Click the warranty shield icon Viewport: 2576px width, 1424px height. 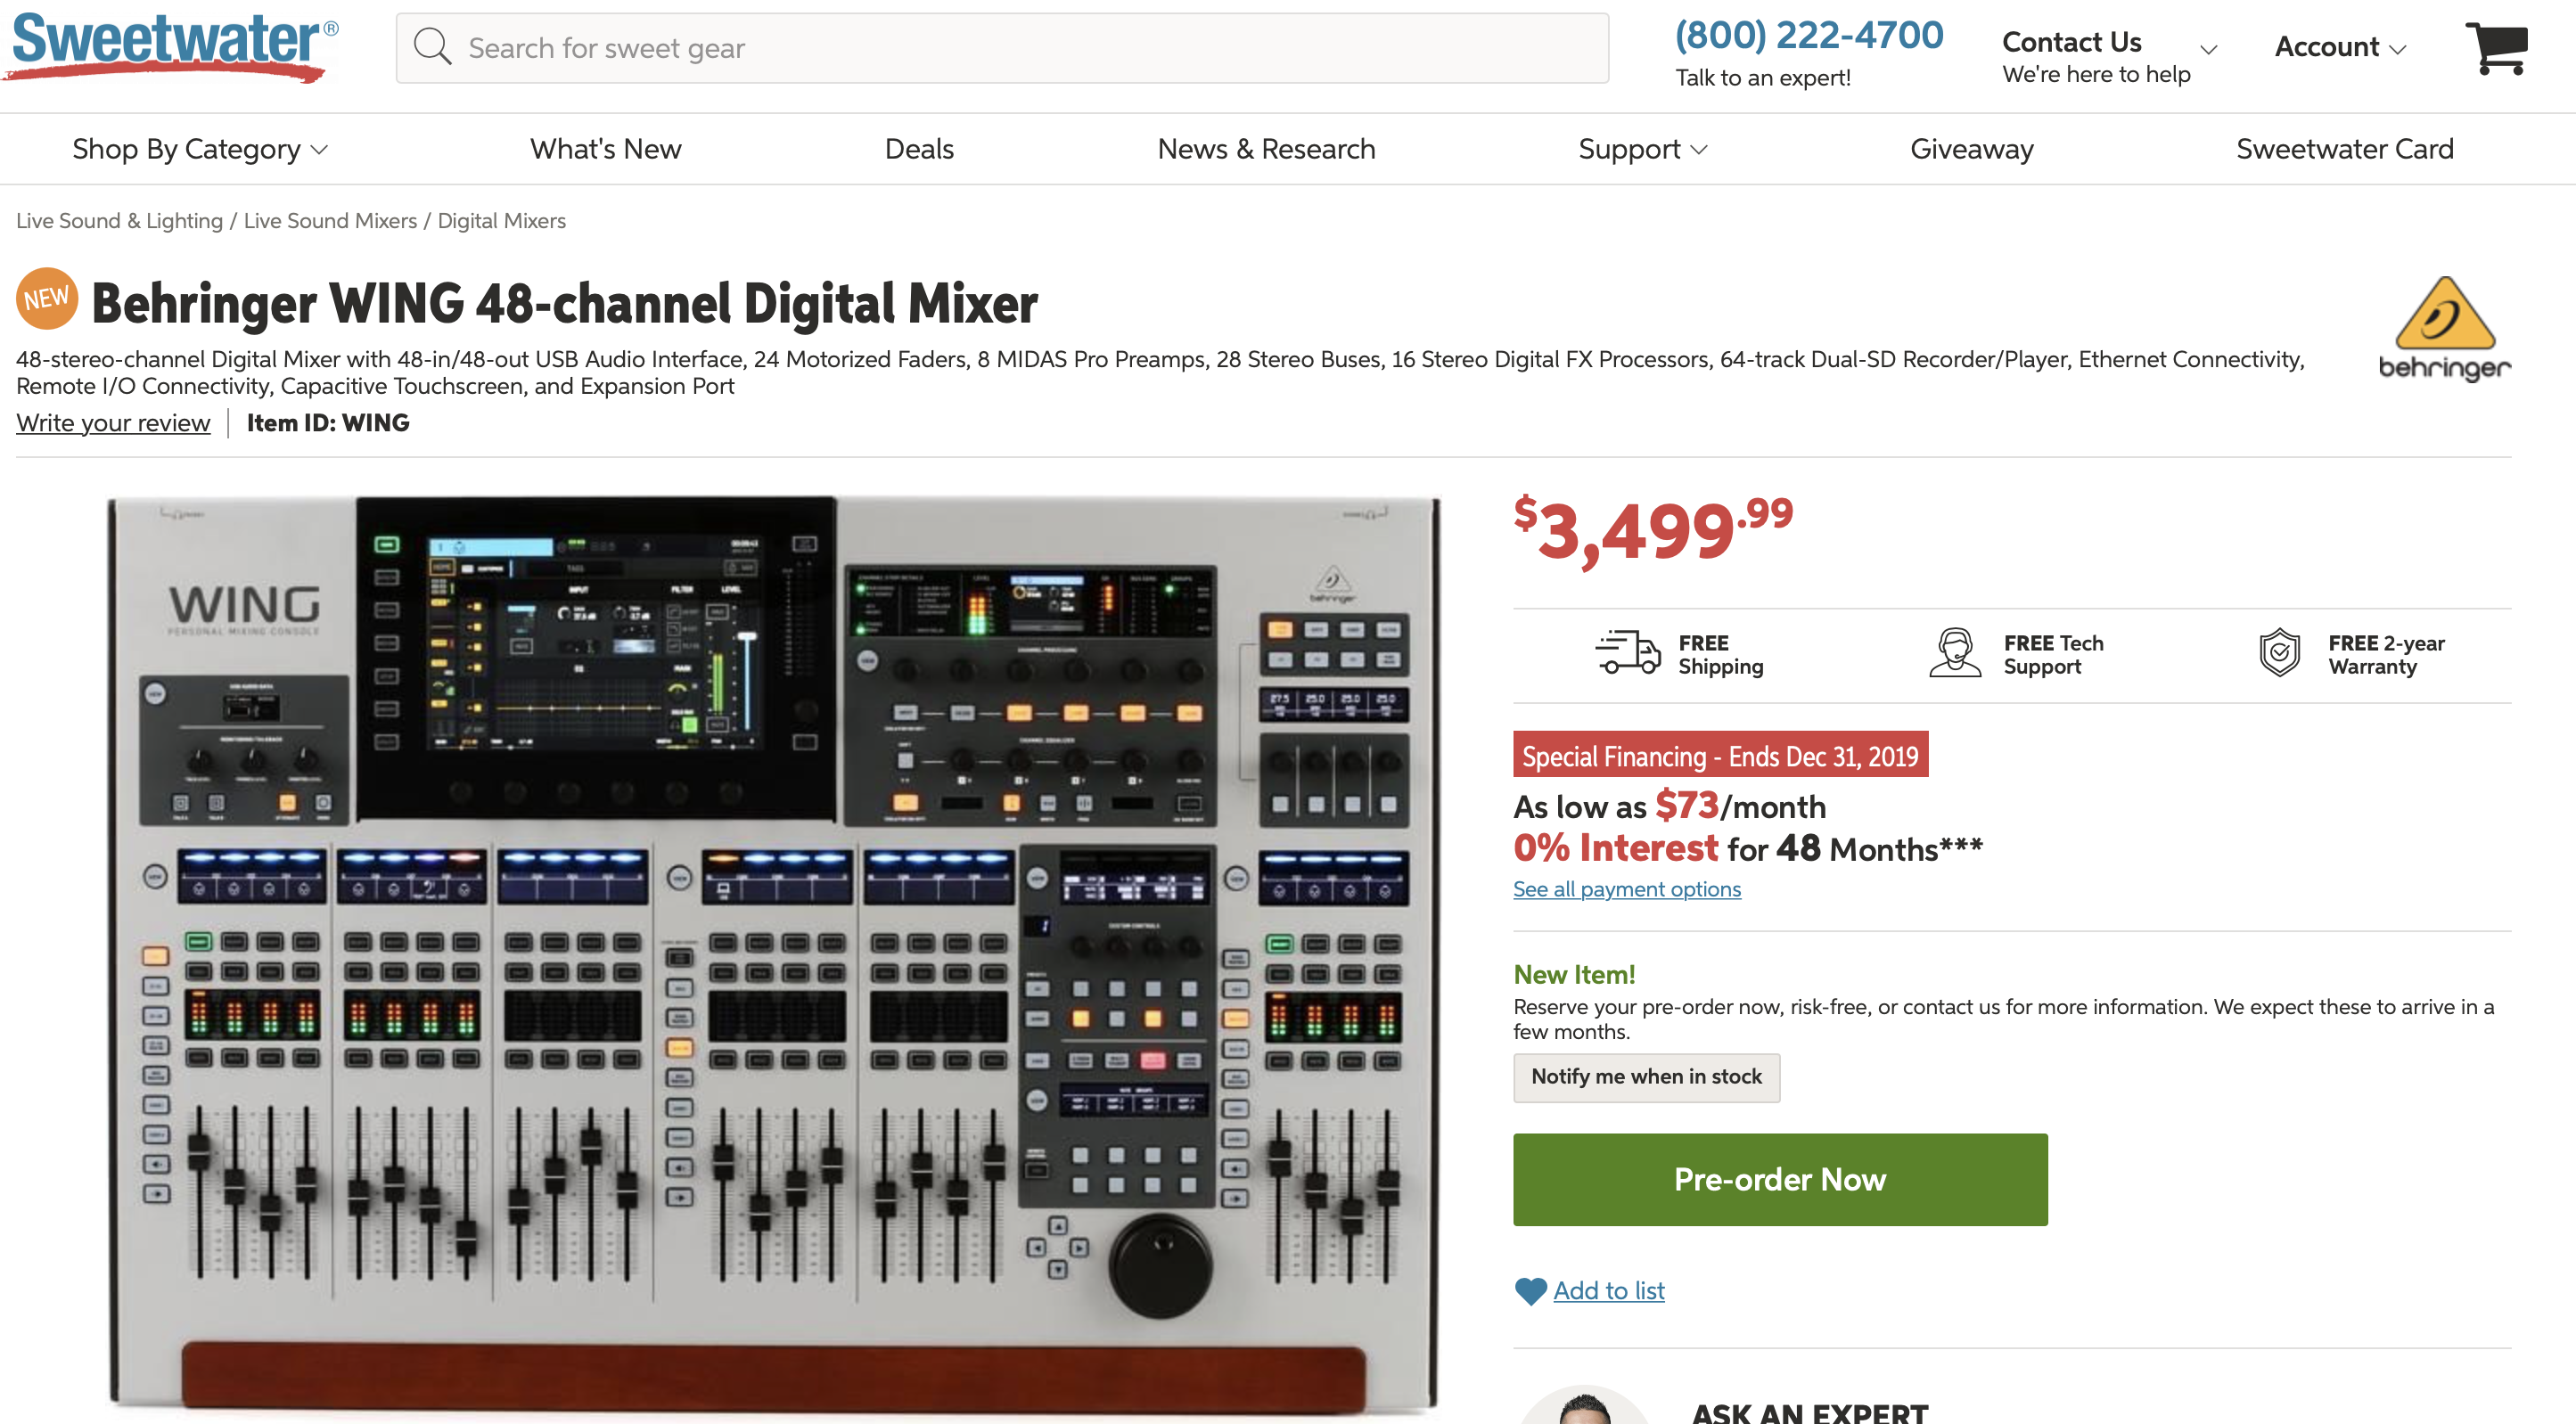tap(2279, 653)
